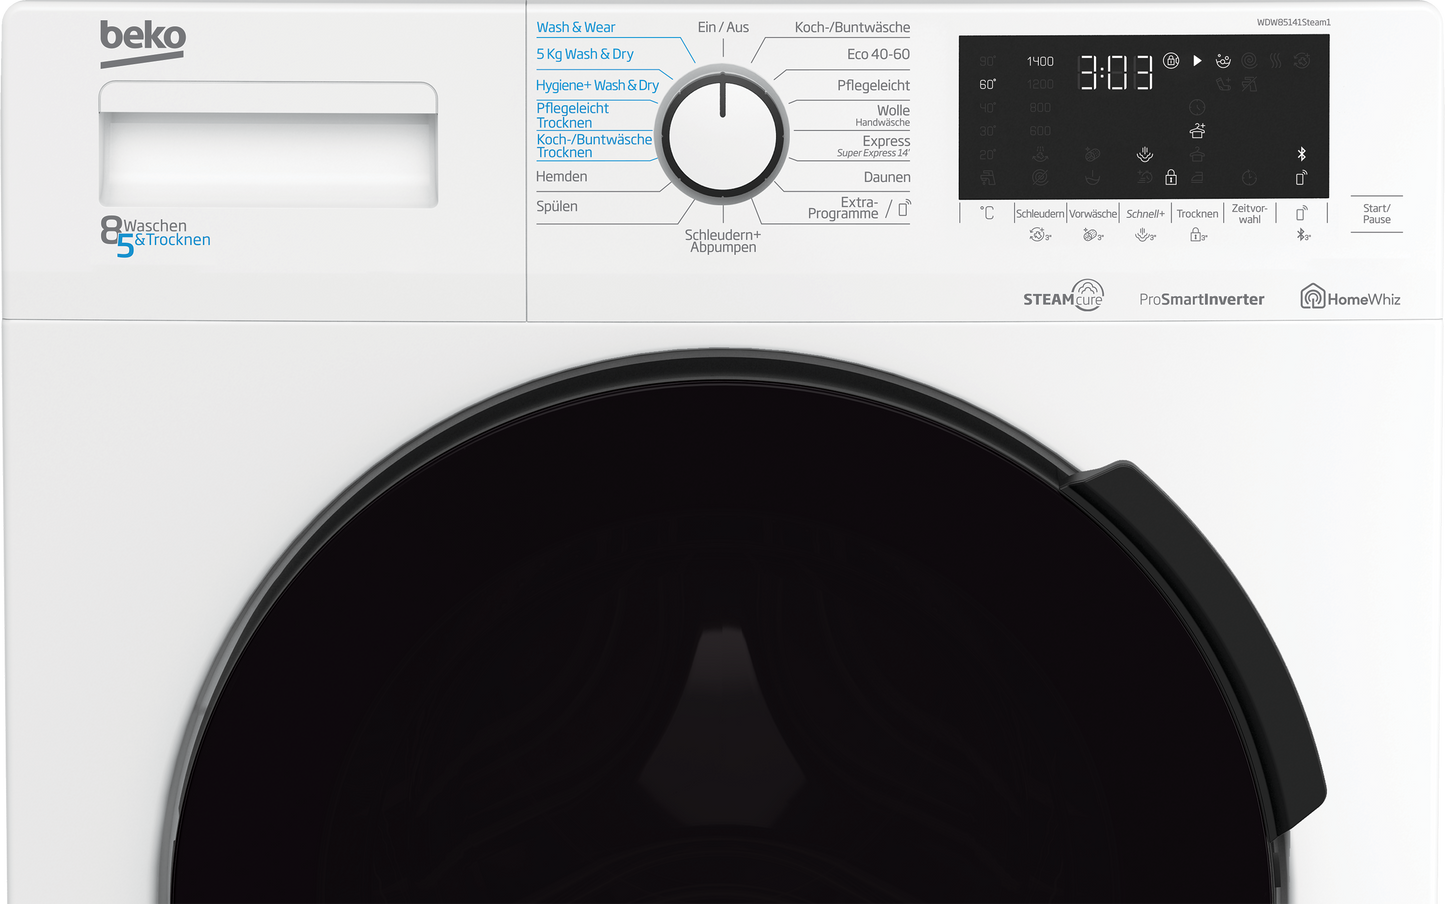Screen dimensions: 1445x904
Task: Click the ProSmartInverter label
Action: [x=1201, y=298]
